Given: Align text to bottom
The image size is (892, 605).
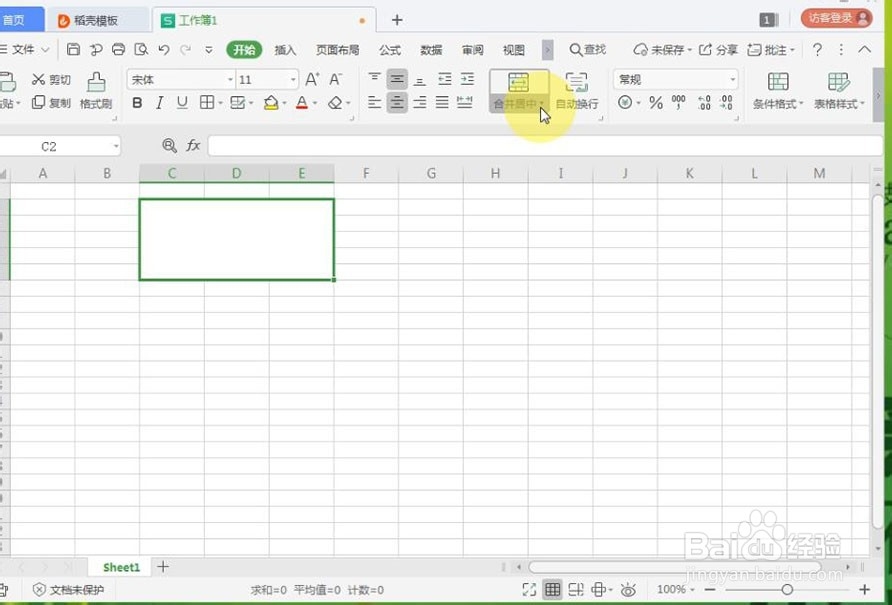Looking at the screenshot, I should coord(420,79).
